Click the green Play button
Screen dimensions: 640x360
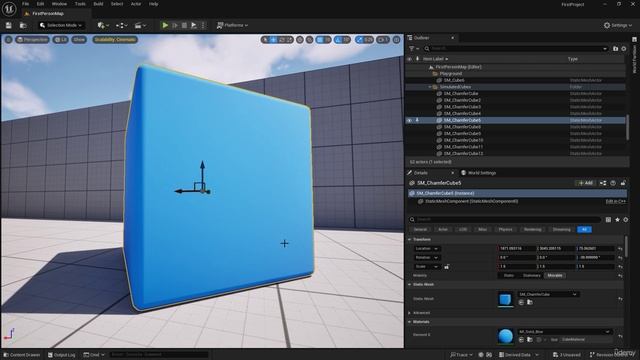pos(165,25)
